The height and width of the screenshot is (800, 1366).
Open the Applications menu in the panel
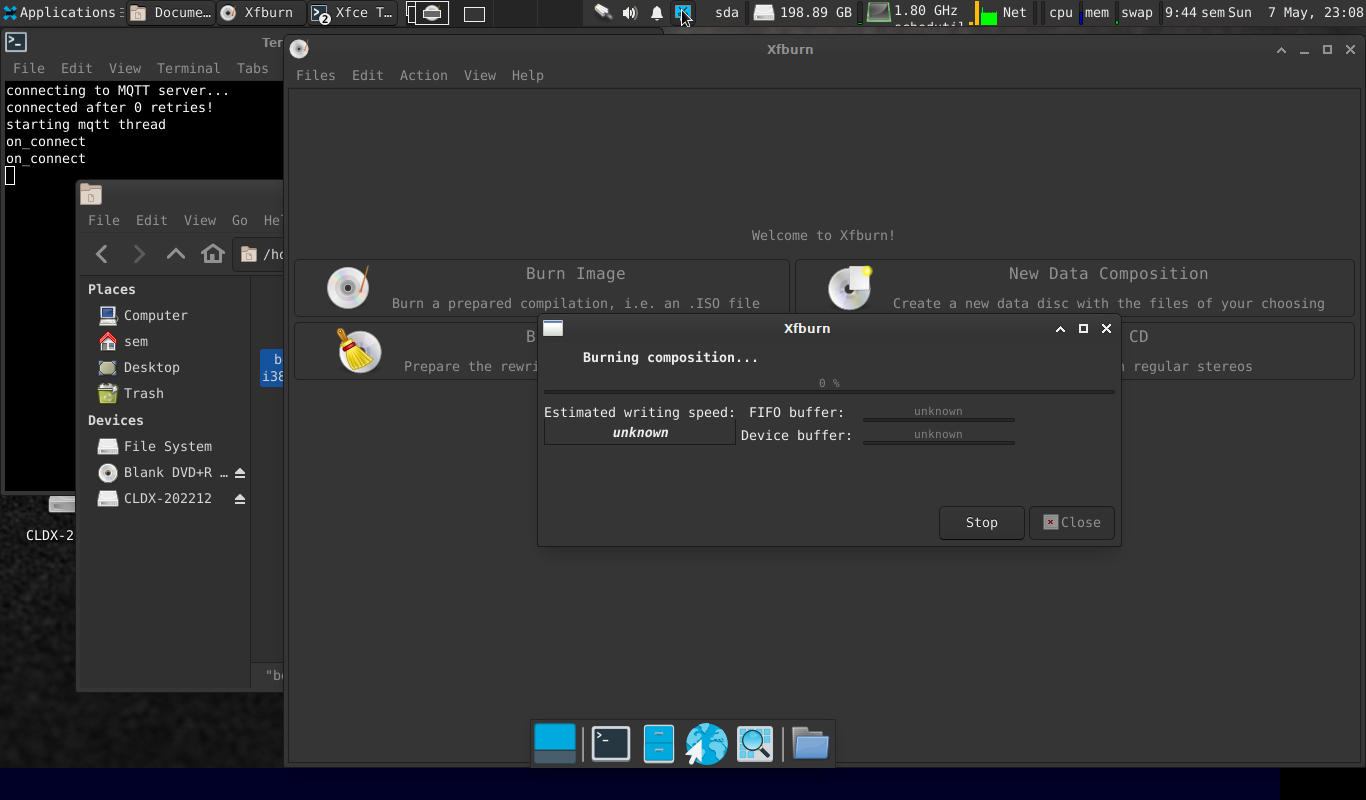click(x=59, y=13)
